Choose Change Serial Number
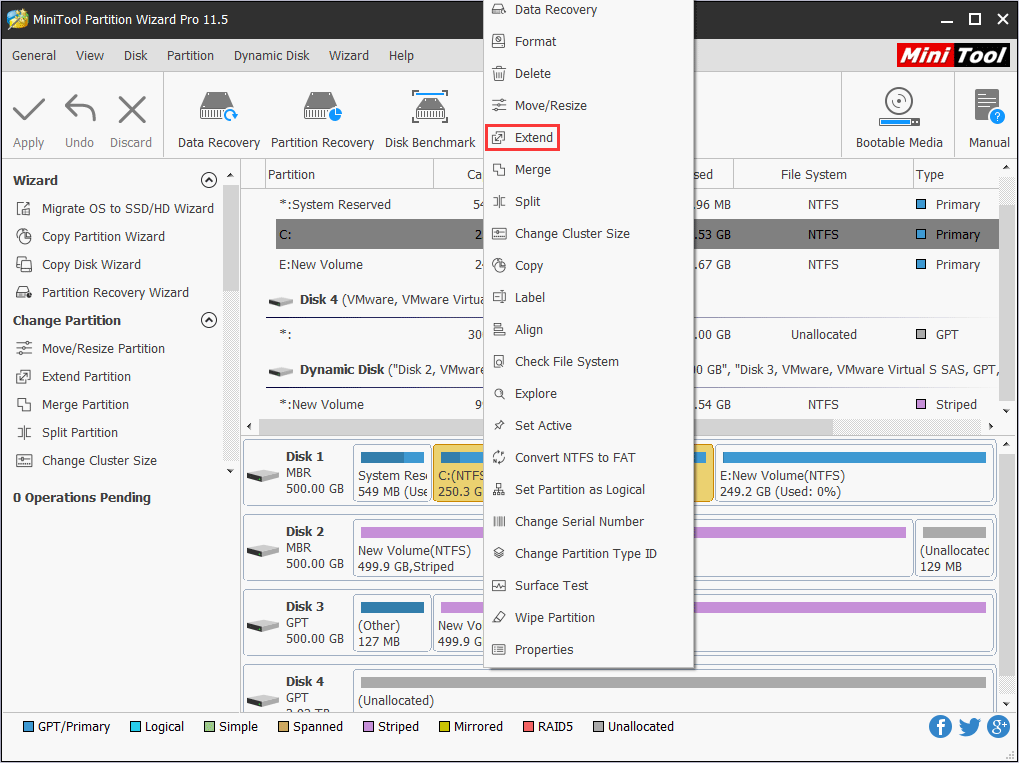The height and width of the screenshot is (763, 1019). pos(588,521)
